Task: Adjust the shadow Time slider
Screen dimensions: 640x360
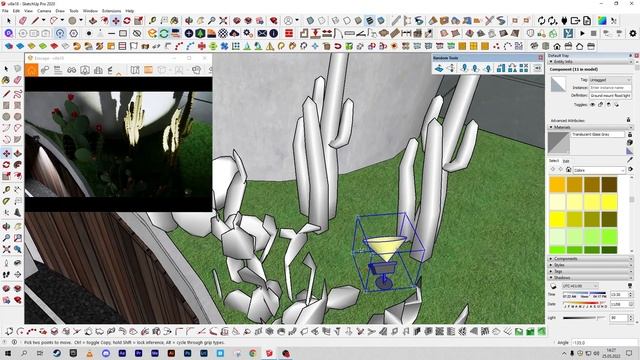Action: tap(584, 293)
